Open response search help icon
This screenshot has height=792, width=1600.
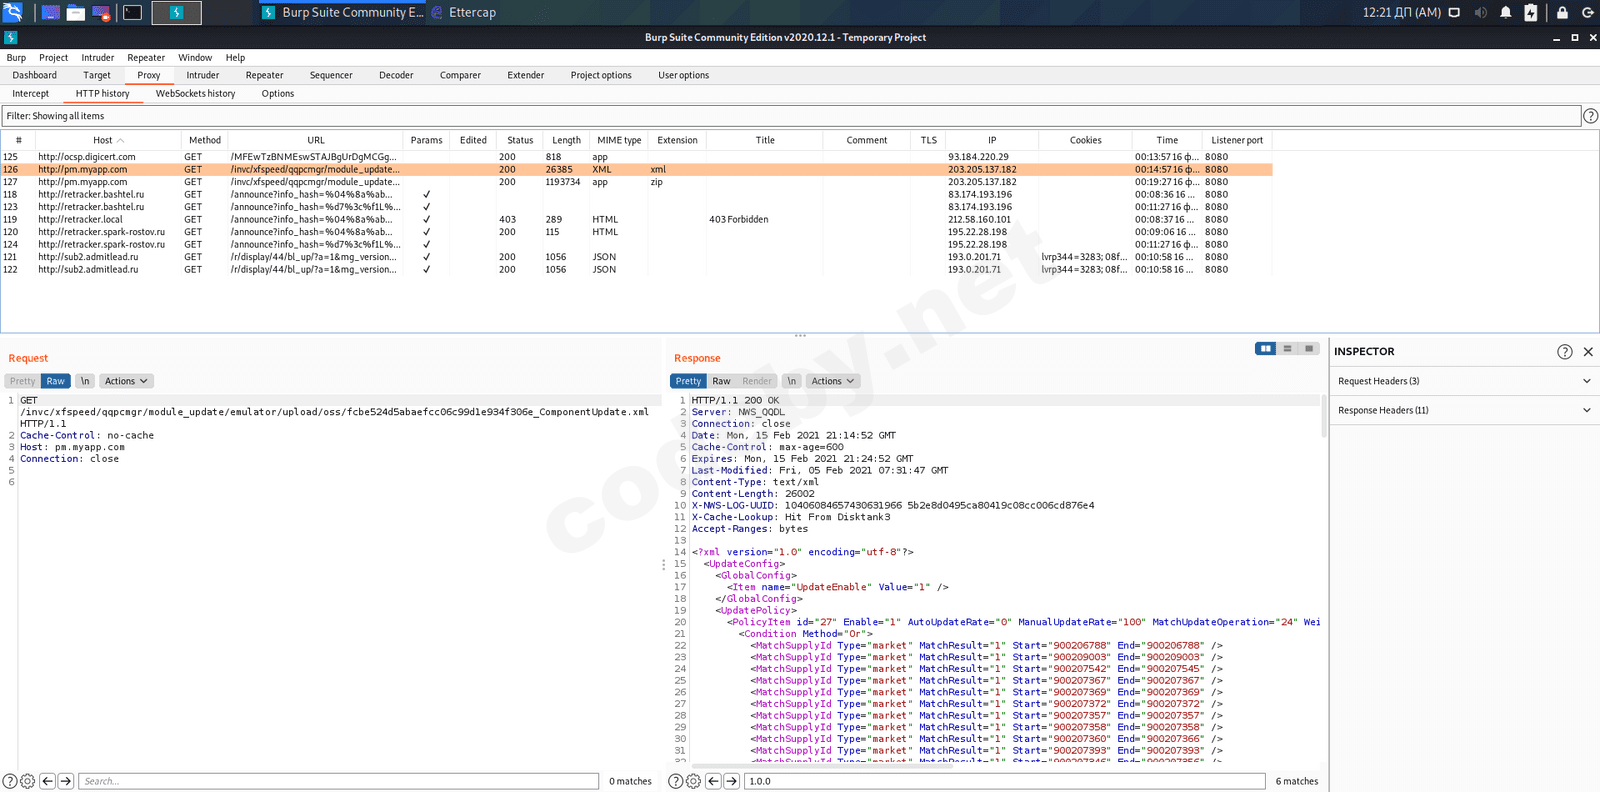[x=676, y=781]
